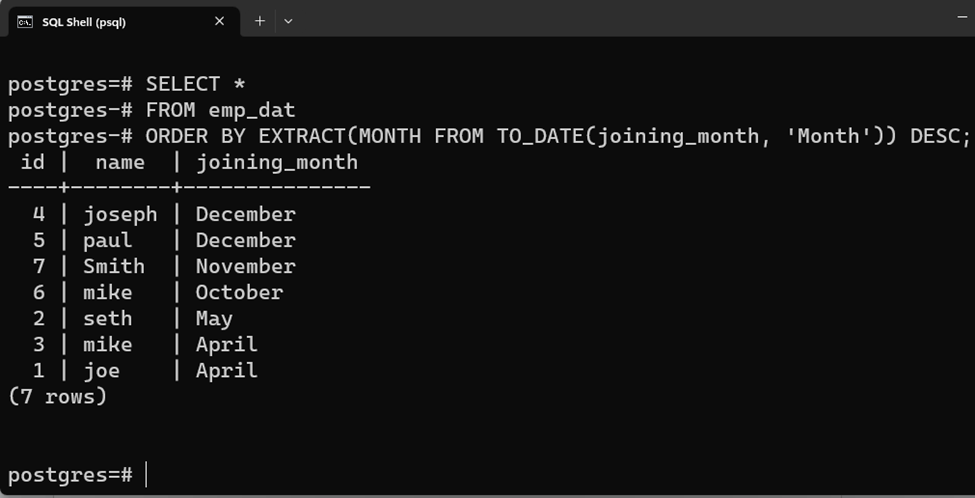975x498 pixels.
Task: Click the October value in results
Action: click(239, 293)
